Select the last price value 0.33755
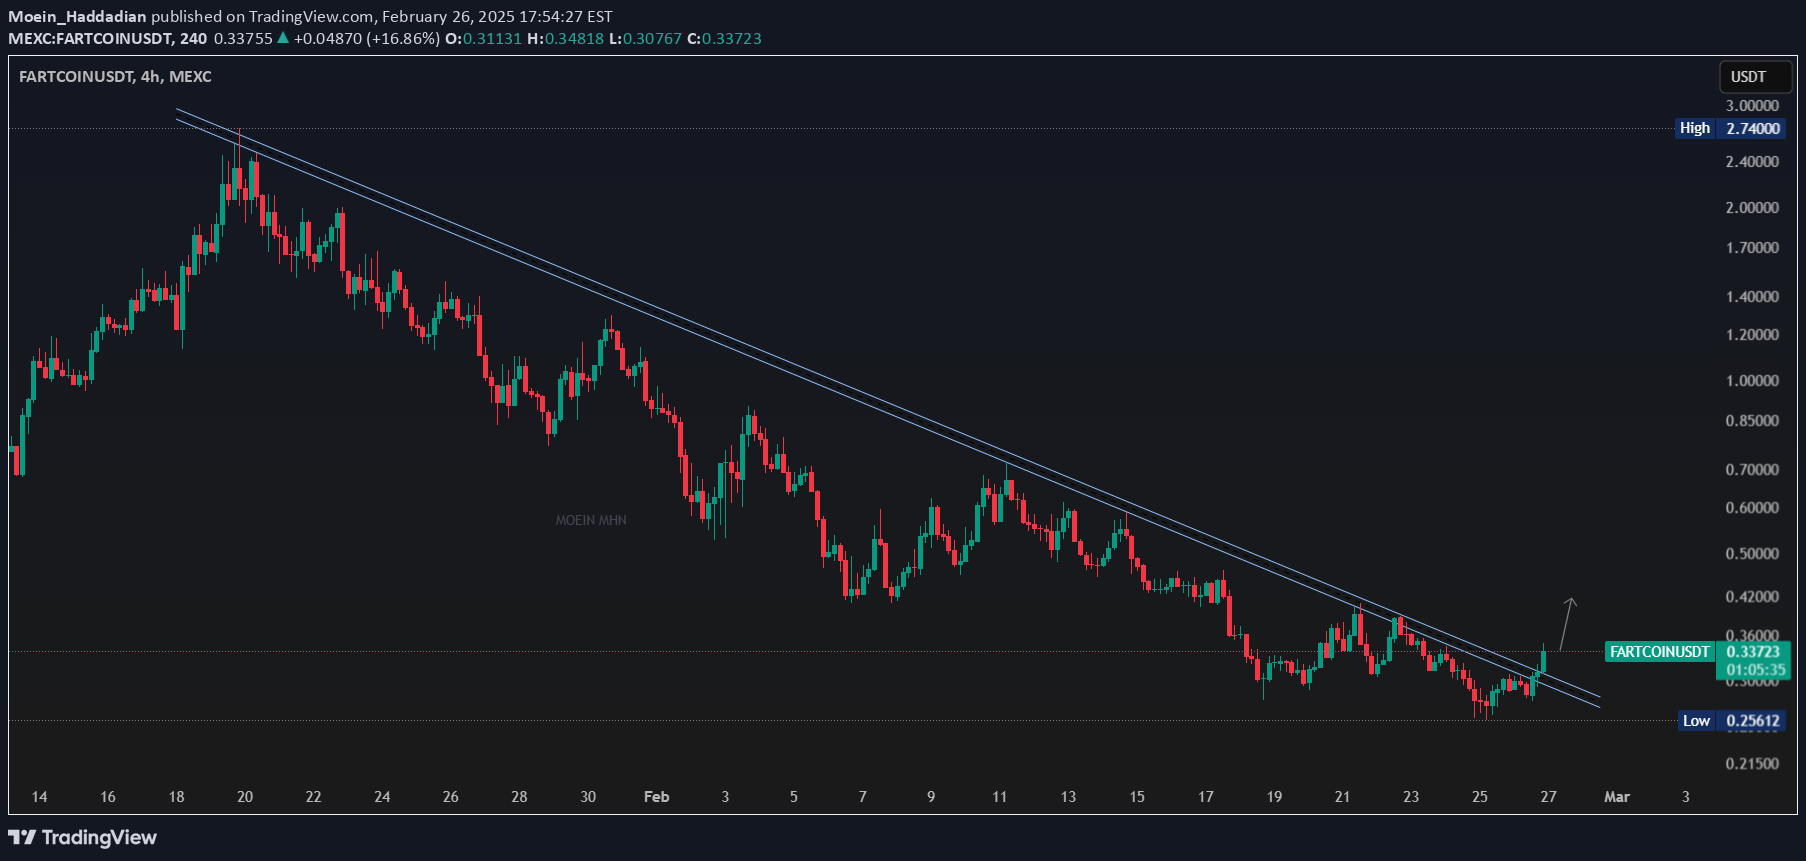 coord(243,38)
